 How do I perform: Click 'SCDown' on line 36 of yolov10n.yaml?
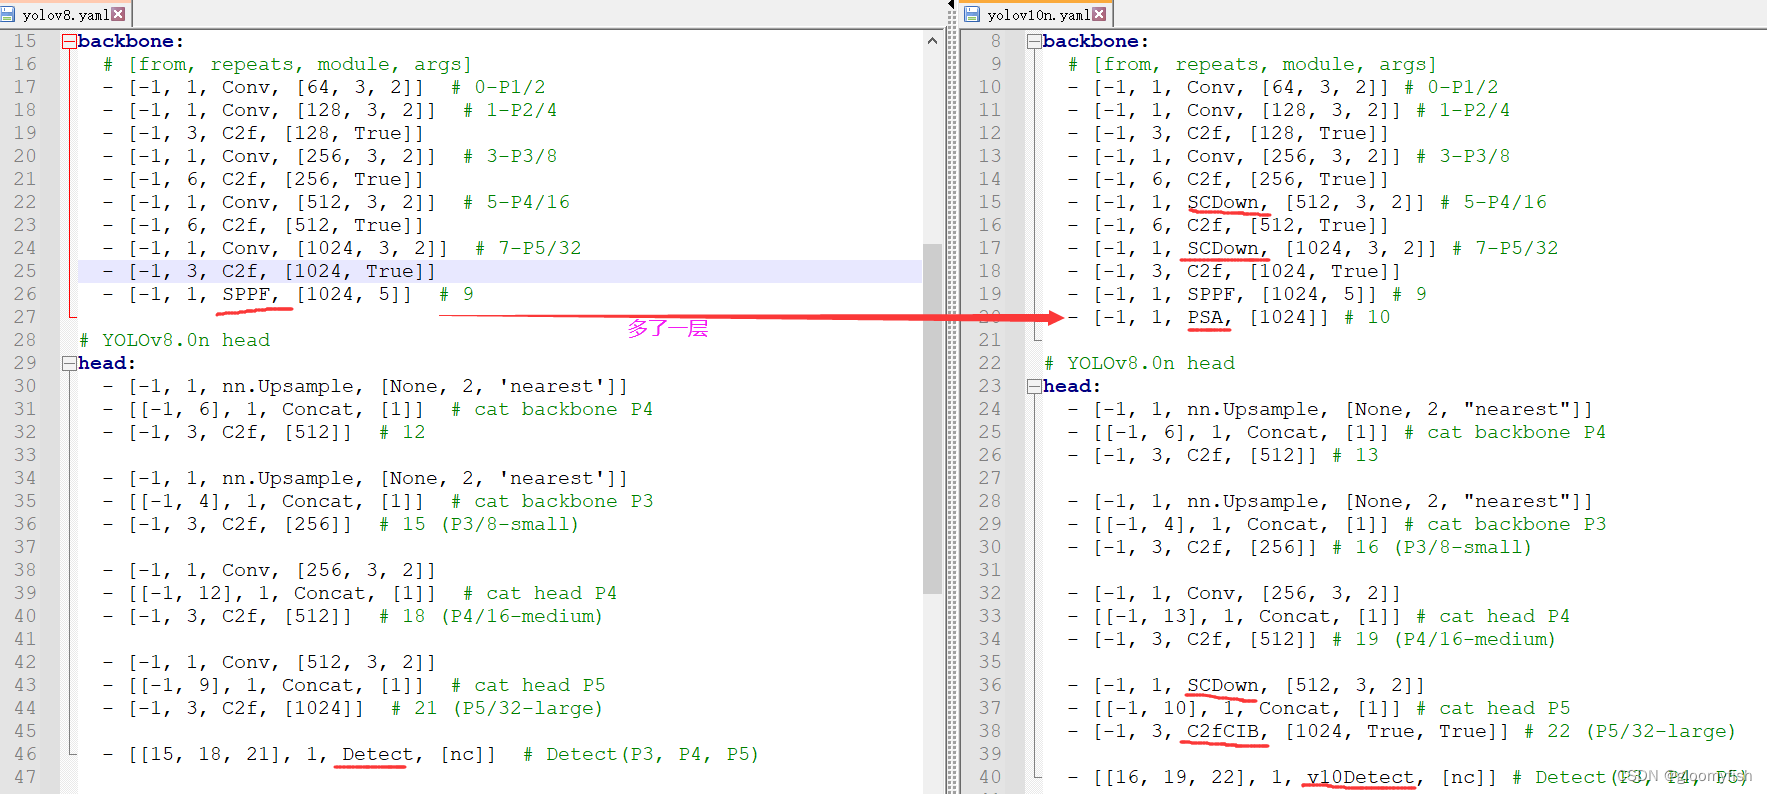point(1222,685)
